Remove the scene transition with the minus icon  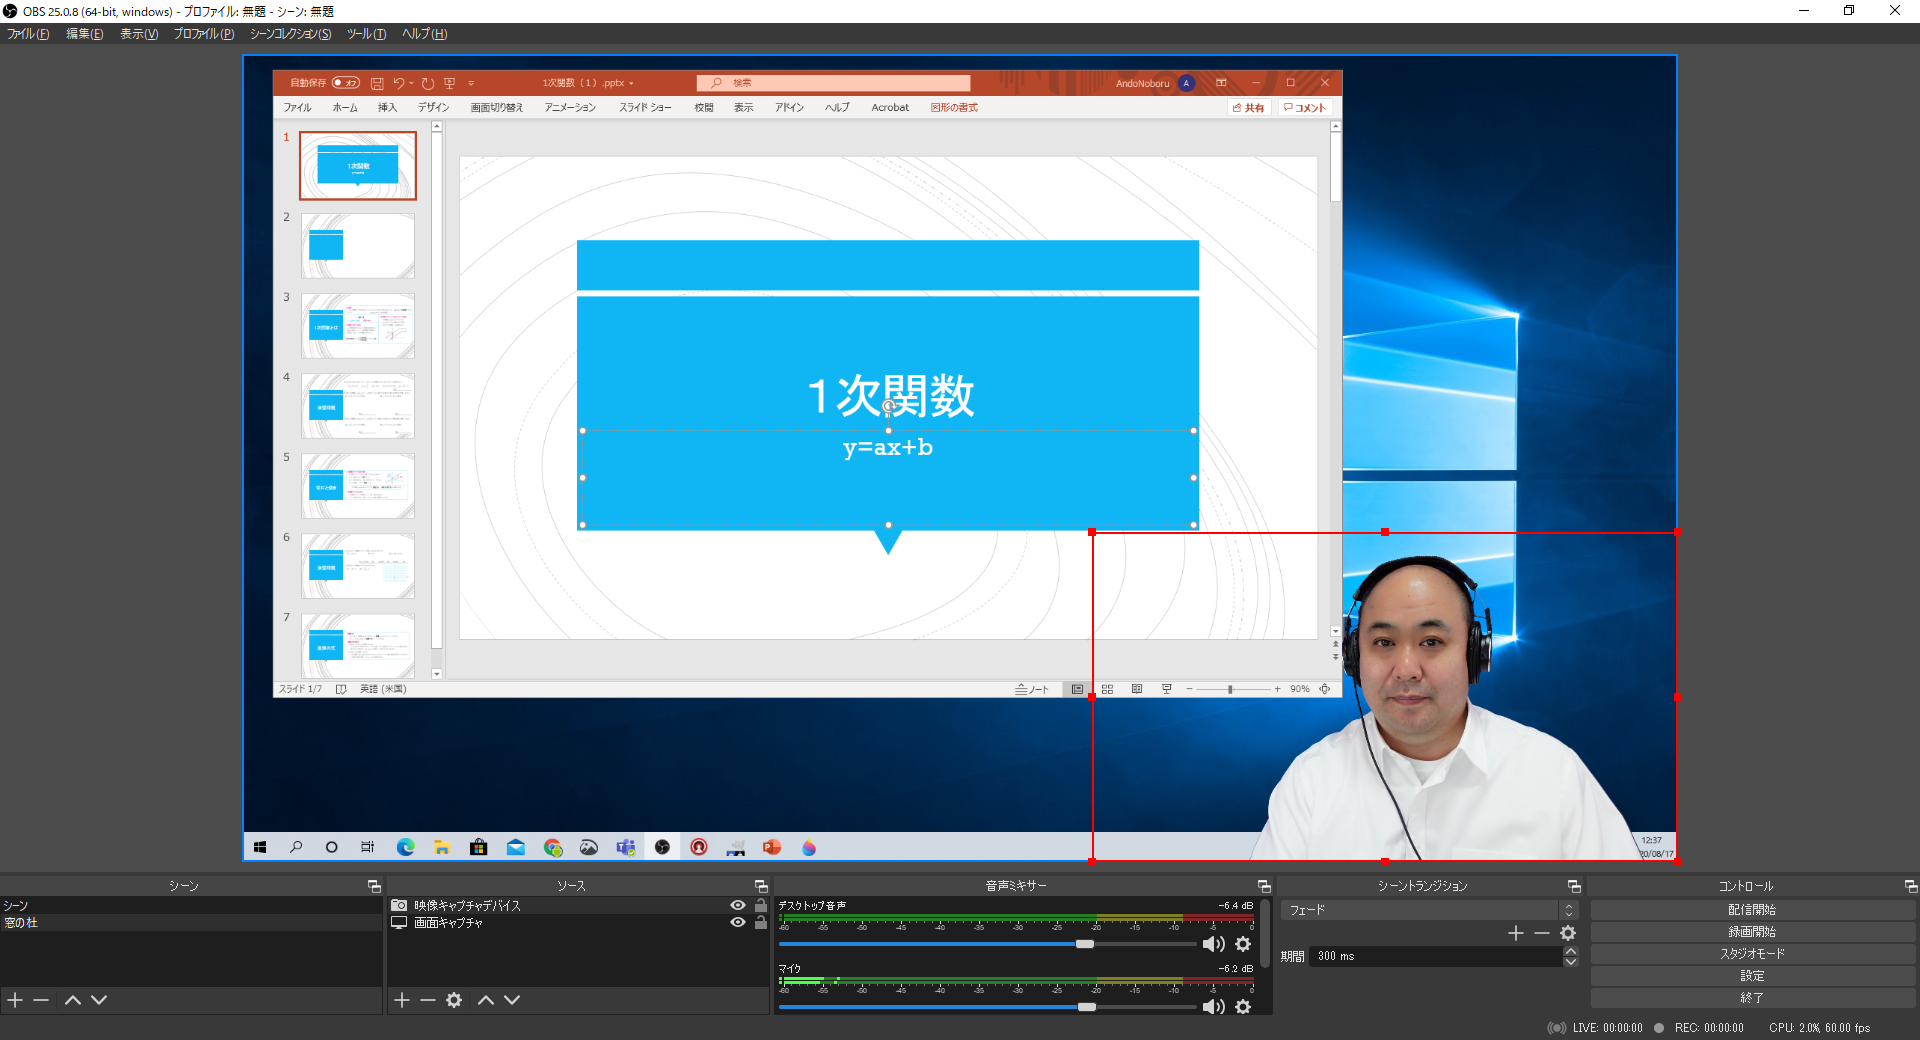coord(1542,933)
